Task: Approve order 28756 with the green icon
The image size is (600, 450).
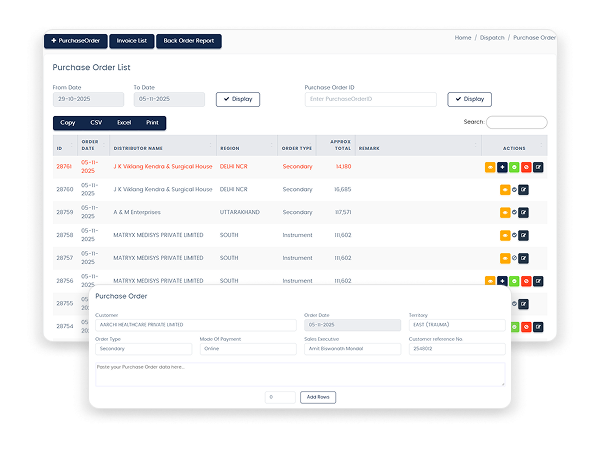Action: click(514, 281)
